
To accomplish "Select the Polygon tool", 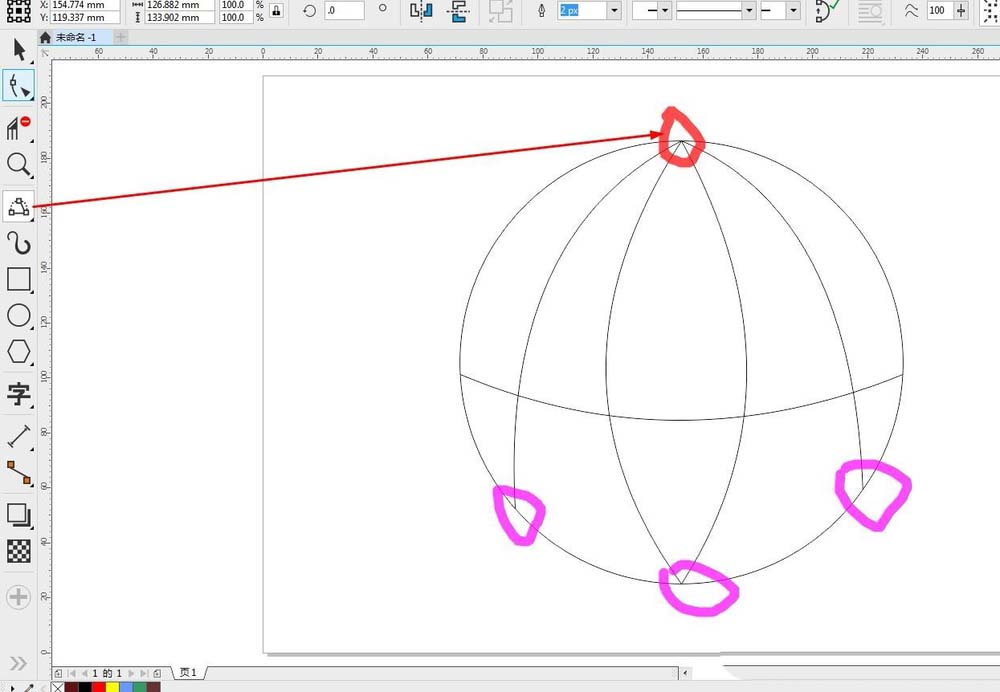I will coord(19,352).
